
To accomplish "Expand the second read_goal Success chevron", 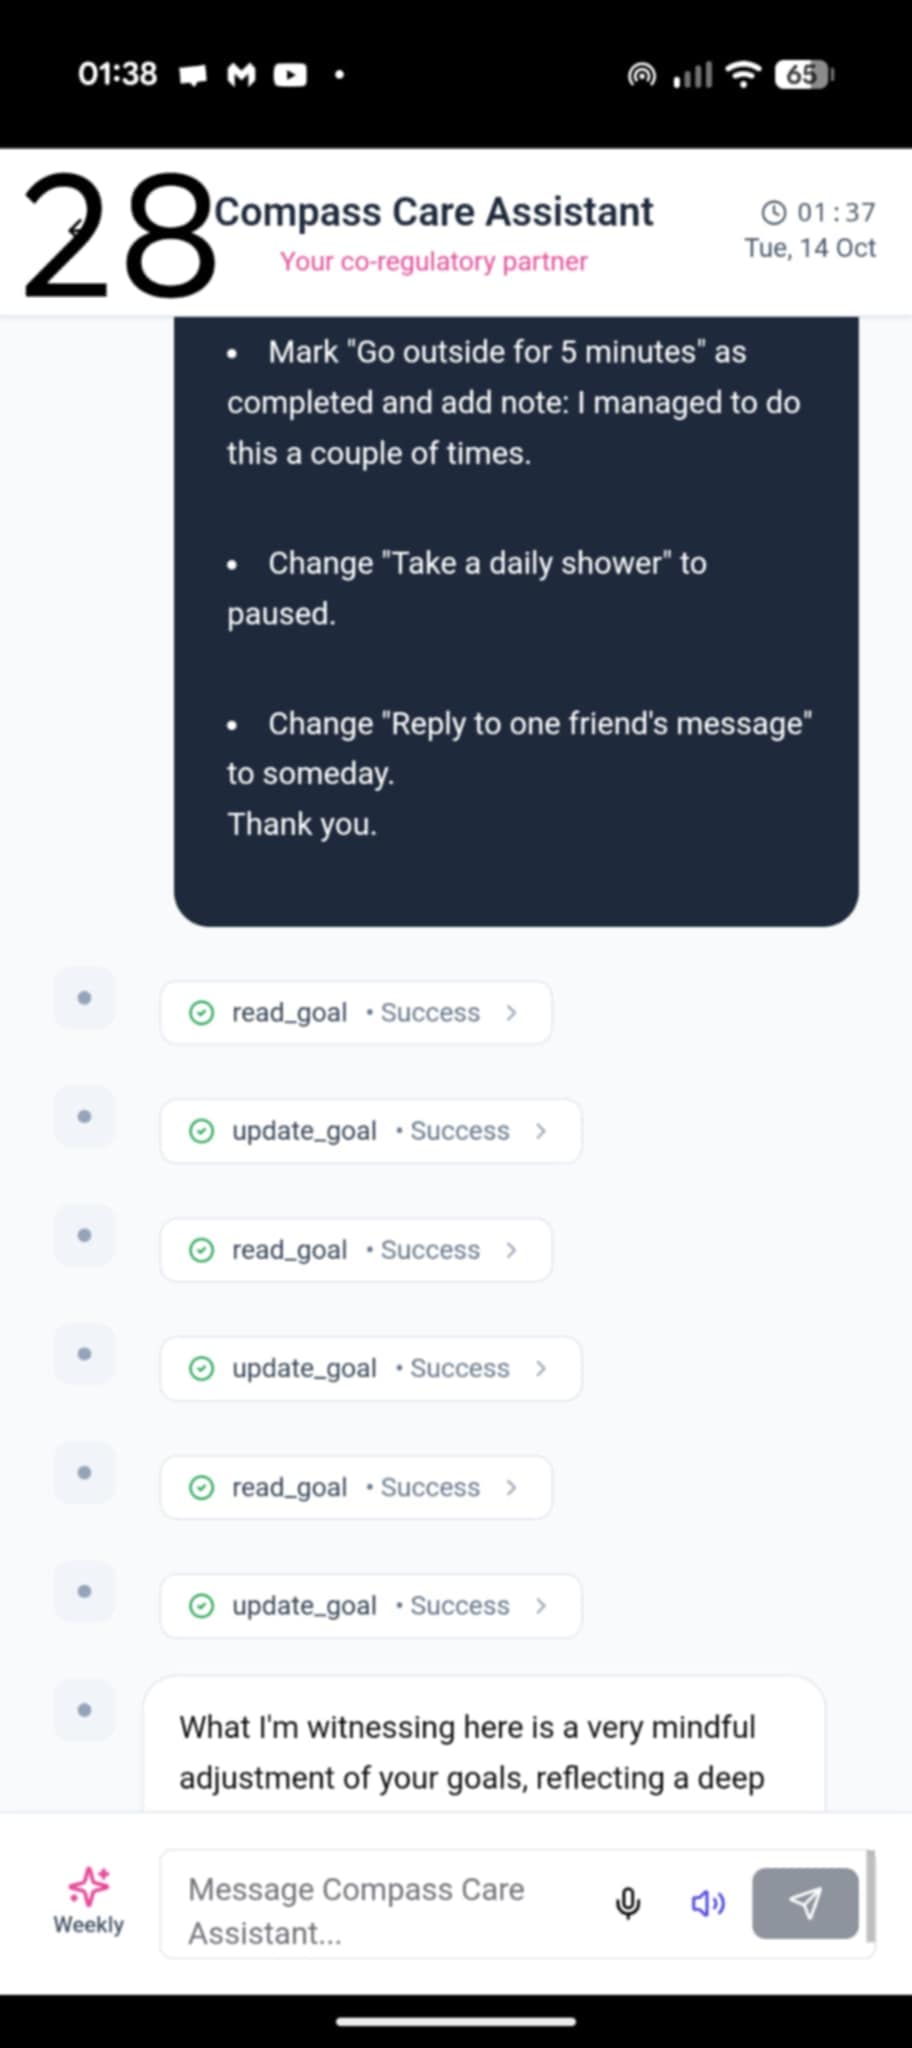I will [511, 1250].
